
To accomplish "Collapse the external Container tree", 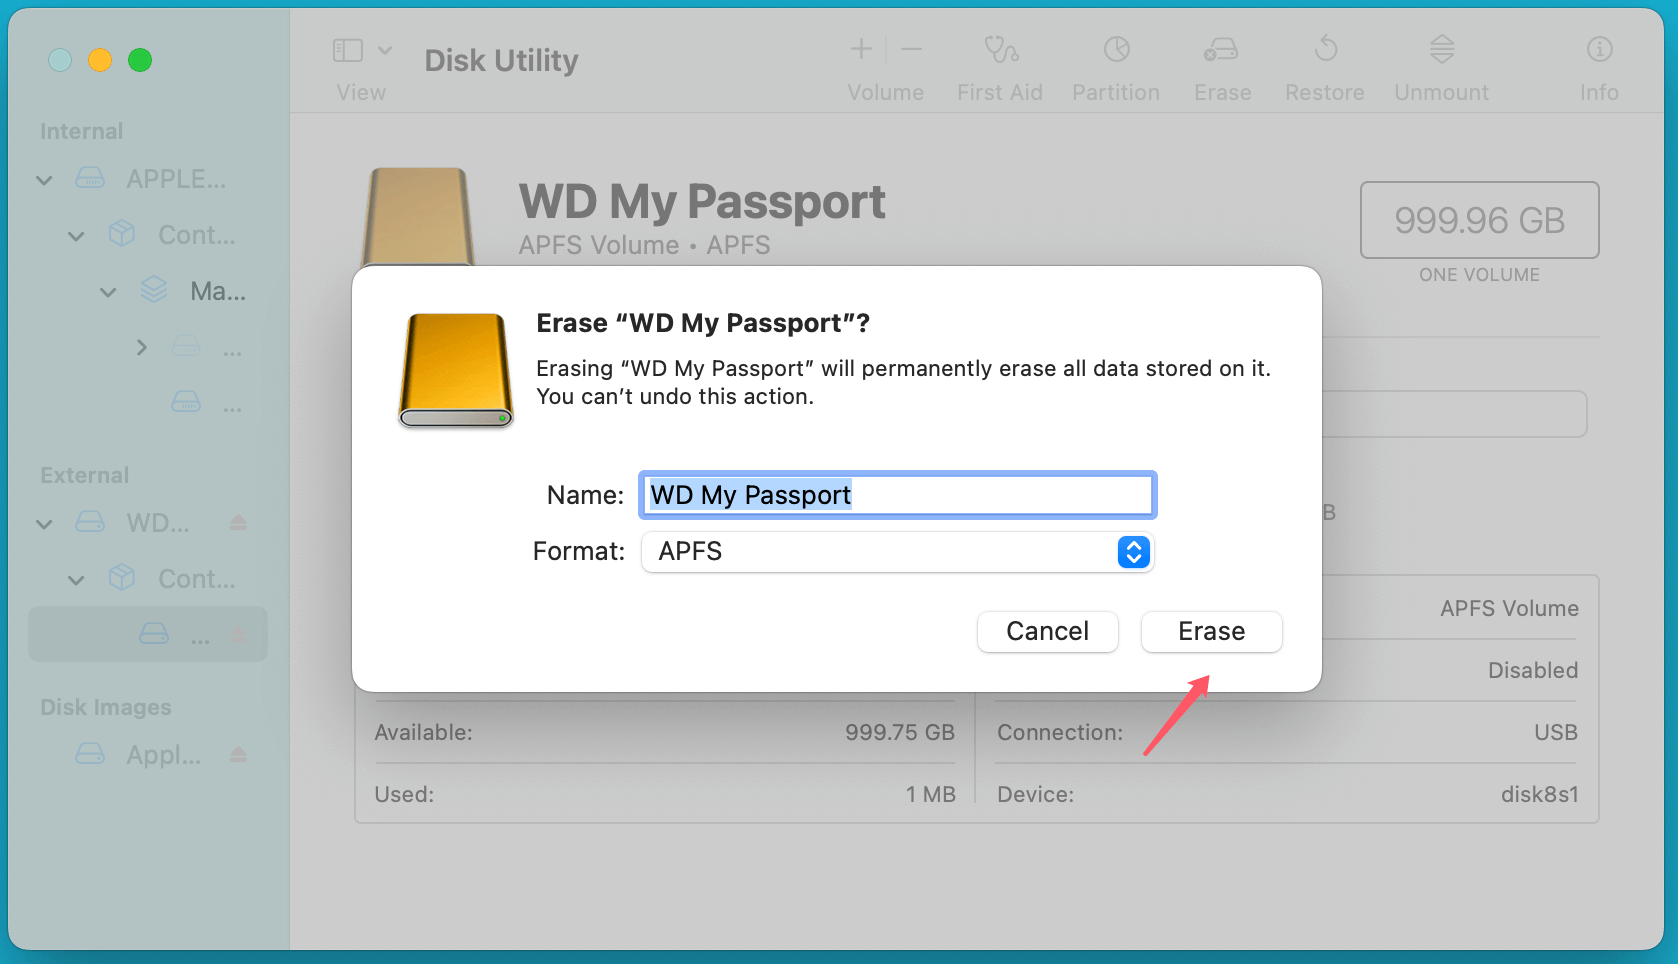I will click(76, 579).
